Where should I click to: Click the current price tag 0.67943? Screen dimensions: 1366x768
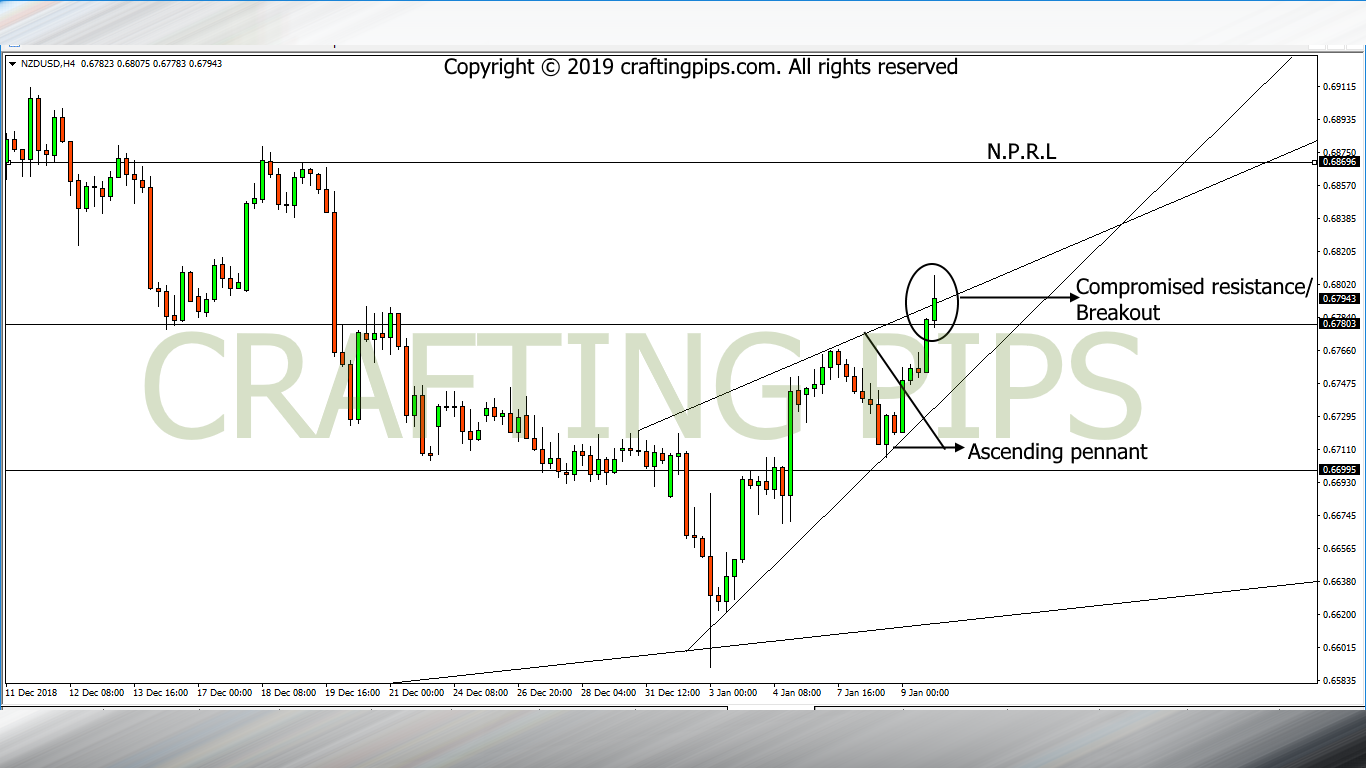pos(1338,298)
